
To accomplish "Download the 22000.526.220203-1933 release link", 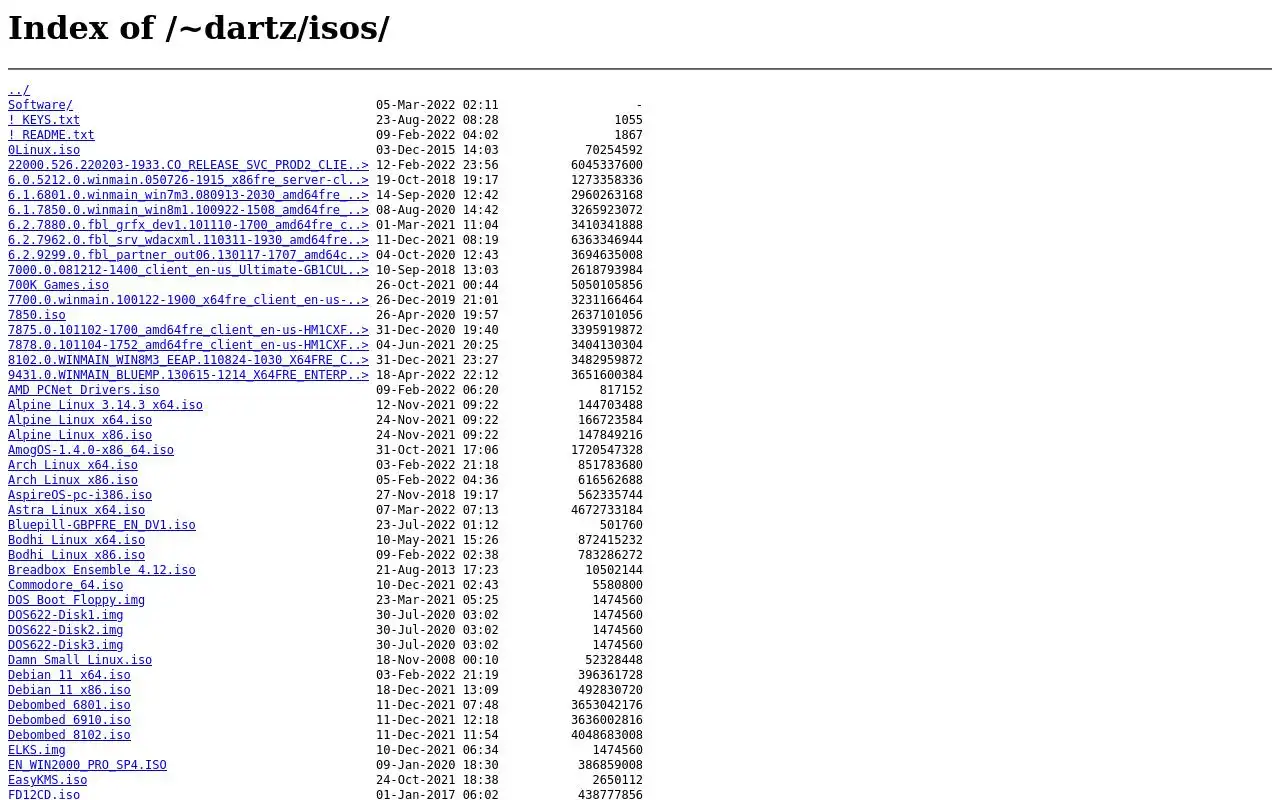I will [188, 165].
